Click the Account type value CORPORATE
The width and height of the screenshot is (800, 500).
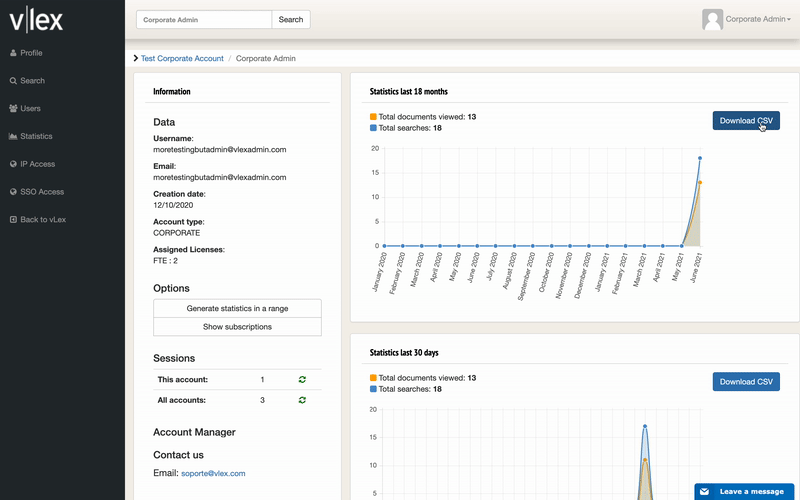click(x=177, y=233)
